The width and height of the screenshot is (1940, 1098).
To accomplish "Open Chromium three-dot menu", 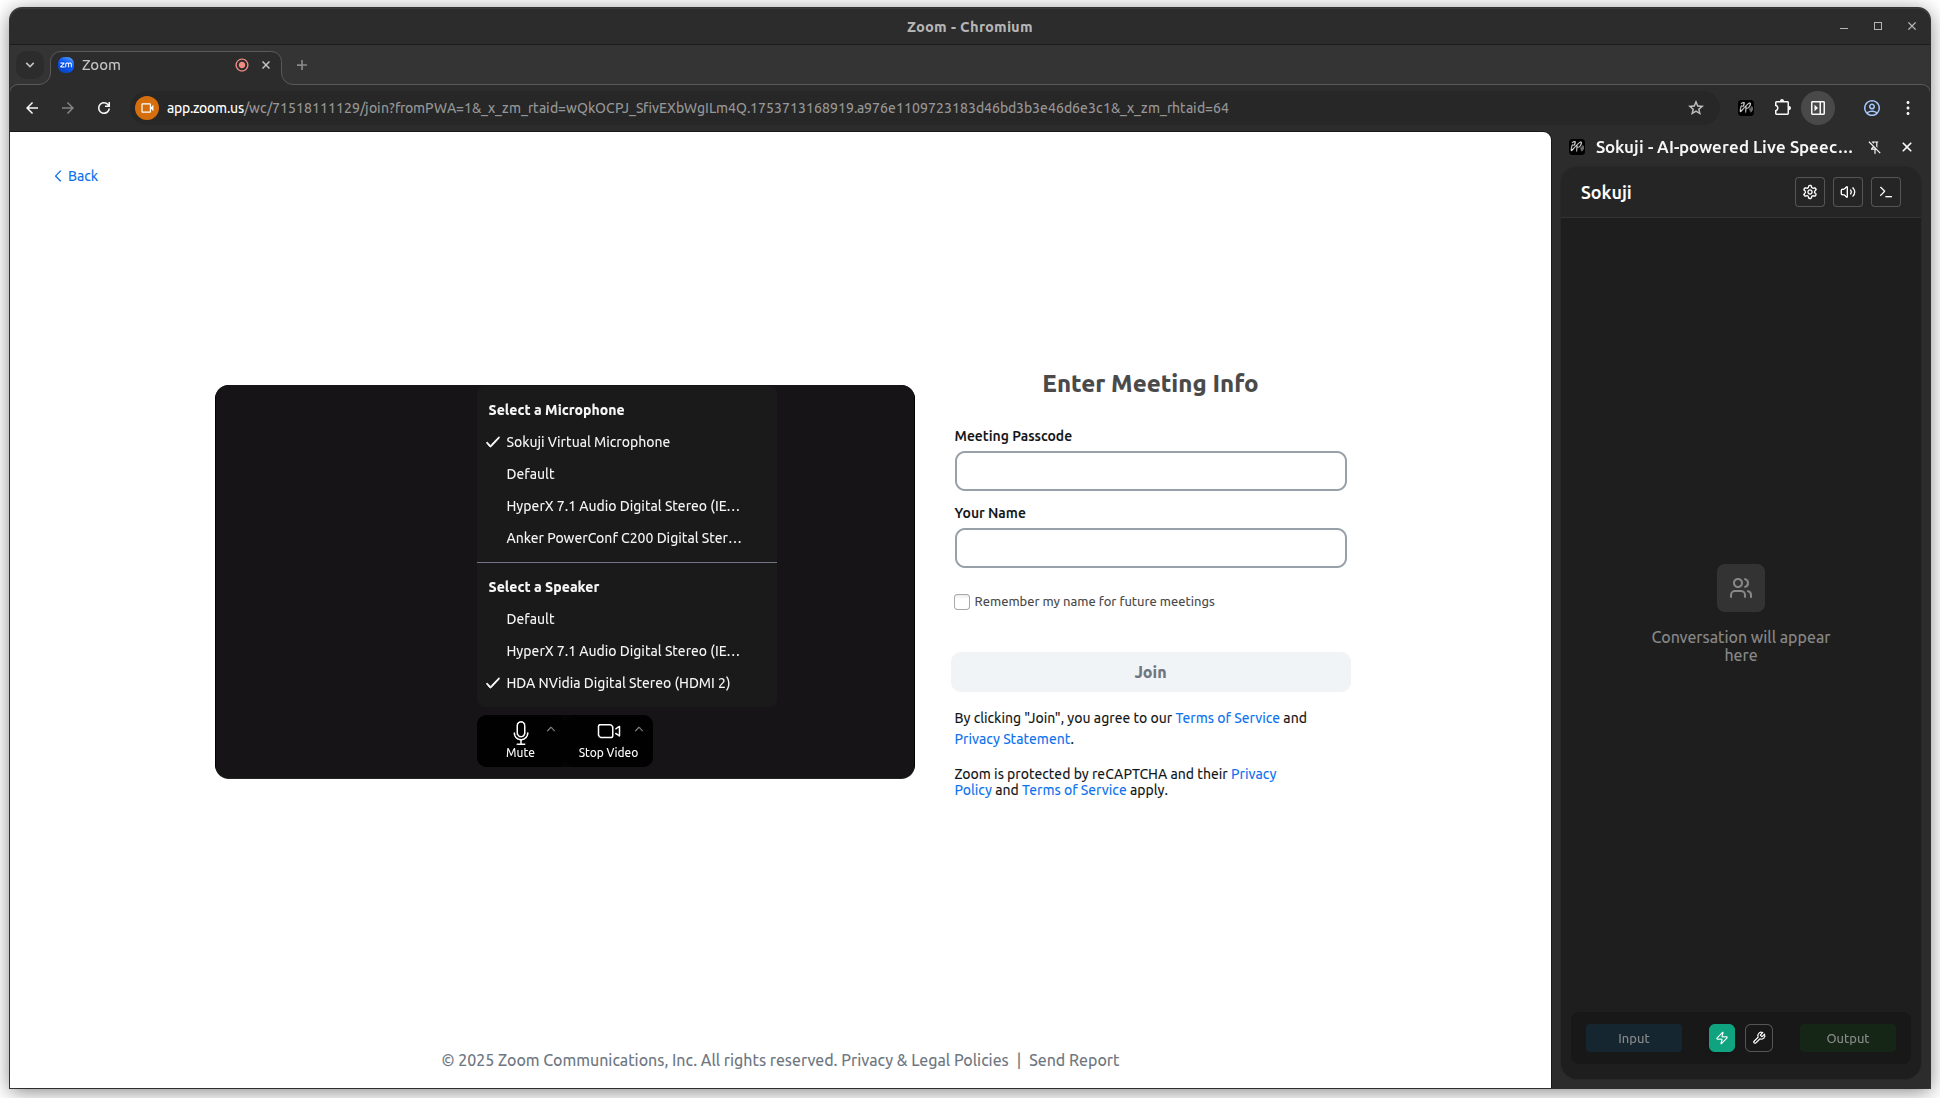I will tap(1908, 108).
